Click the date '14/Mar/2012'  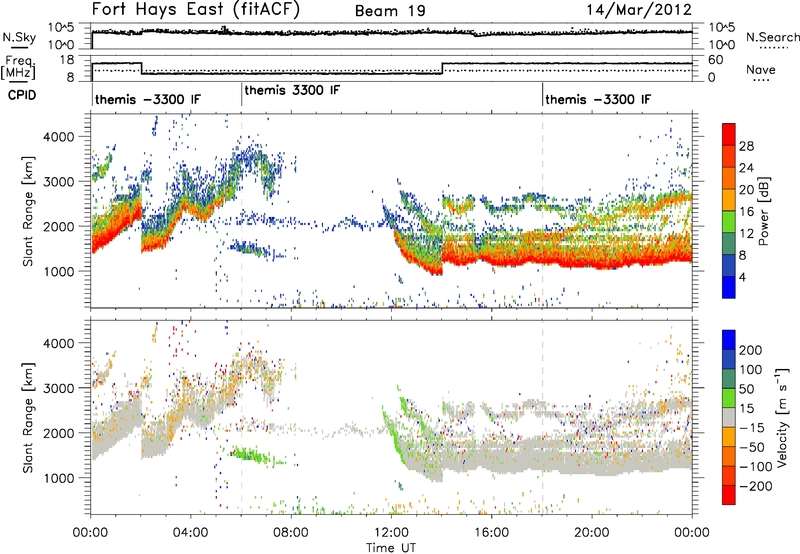tap(639, 10)
